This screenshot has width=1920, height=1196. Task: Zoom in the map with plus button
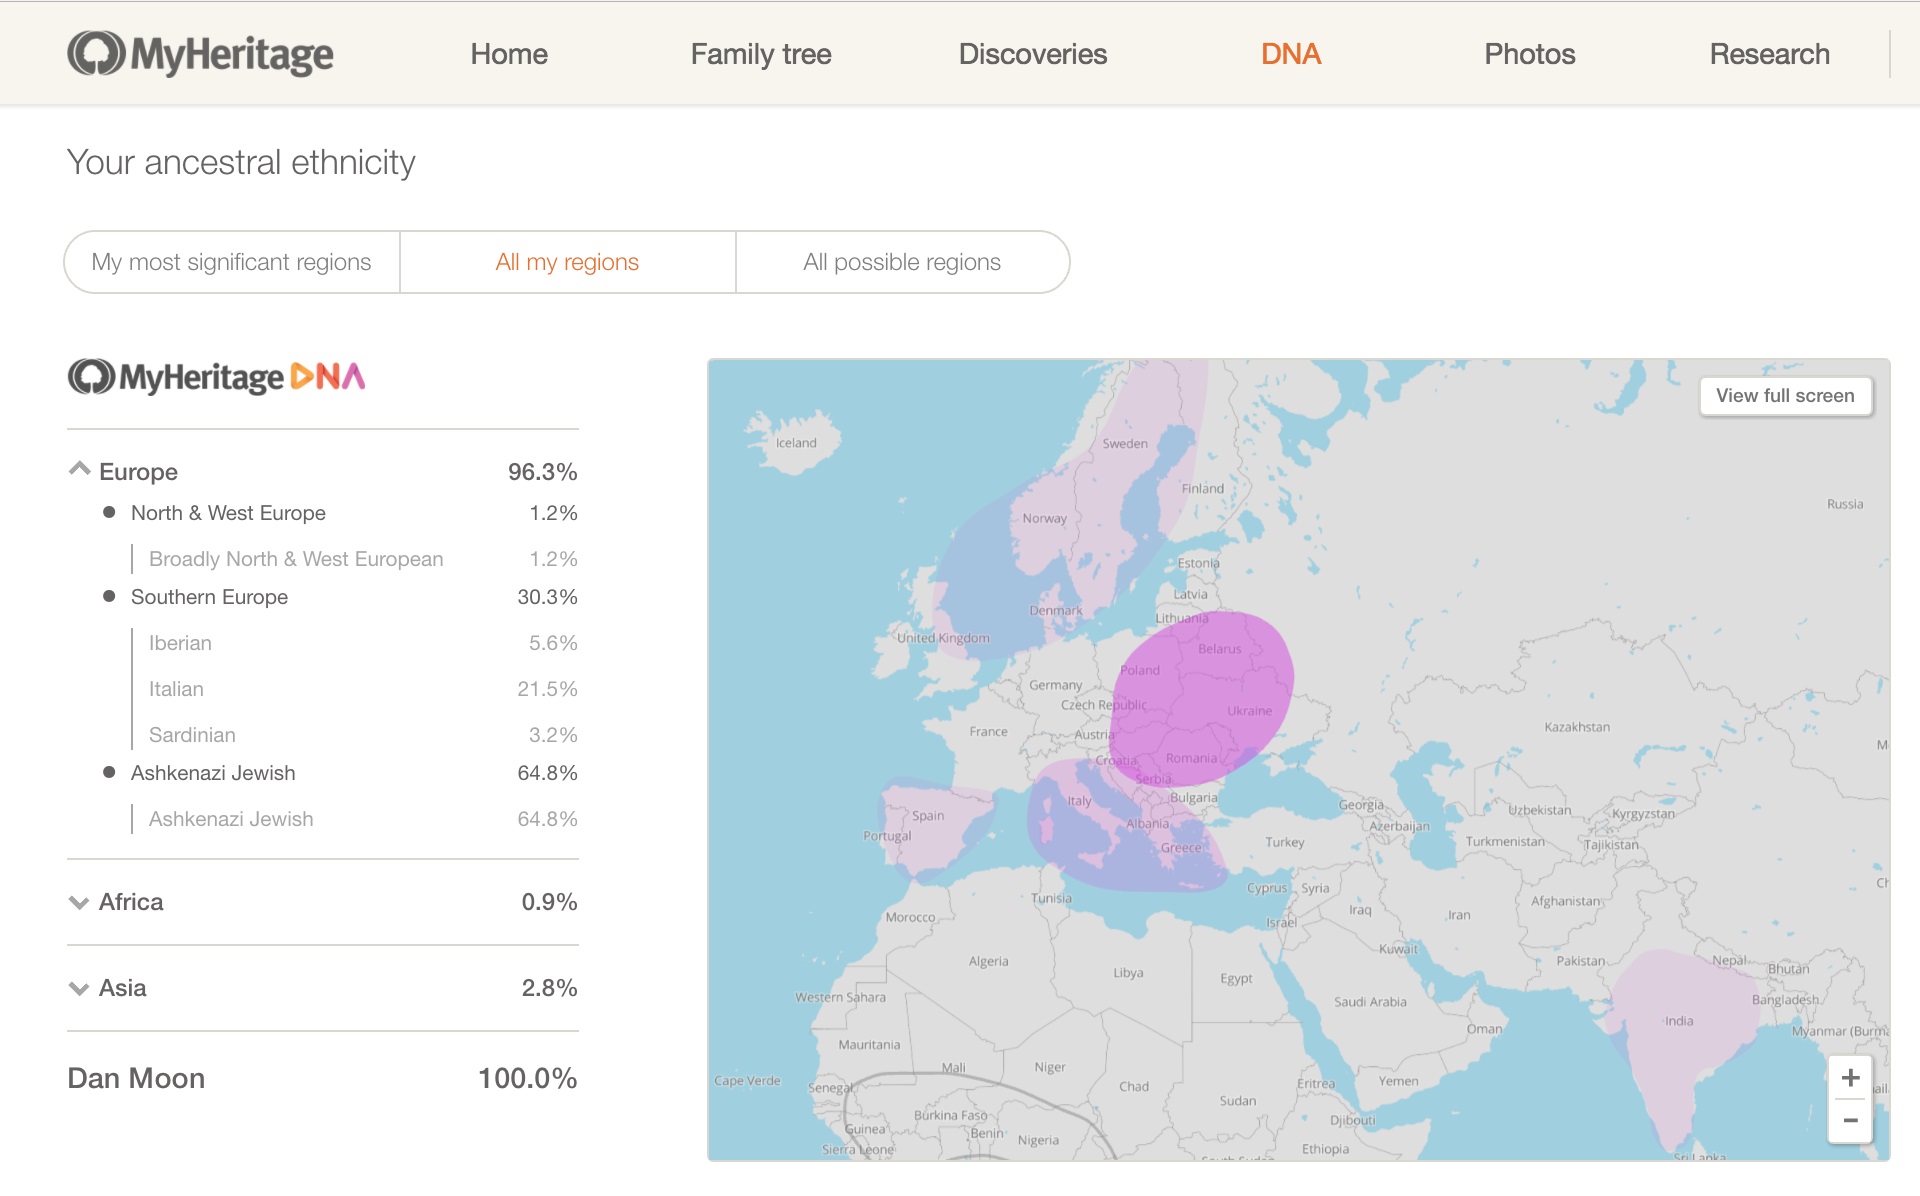click(1850, 1078)
